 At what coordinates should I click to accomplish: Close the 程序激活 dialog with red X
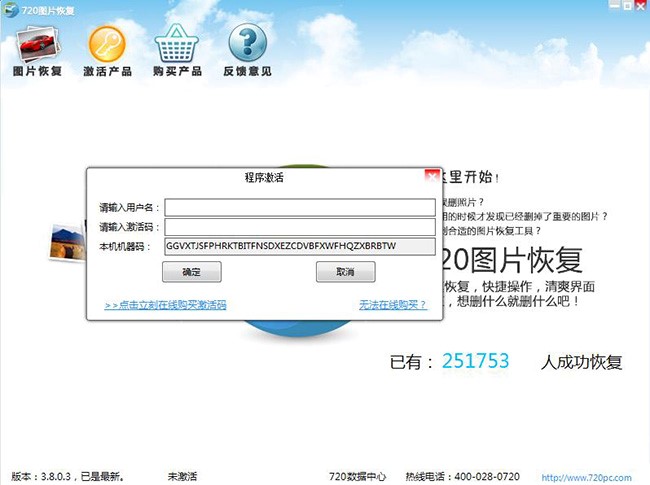click(x=431, y=175)
